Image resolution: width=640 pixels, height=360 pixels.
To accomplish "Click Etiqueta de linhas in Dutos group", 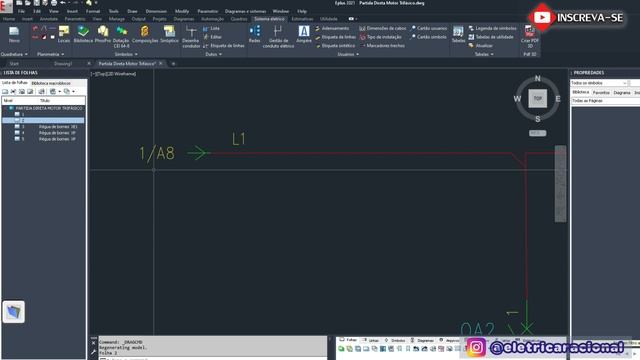I will pos(224,46).
